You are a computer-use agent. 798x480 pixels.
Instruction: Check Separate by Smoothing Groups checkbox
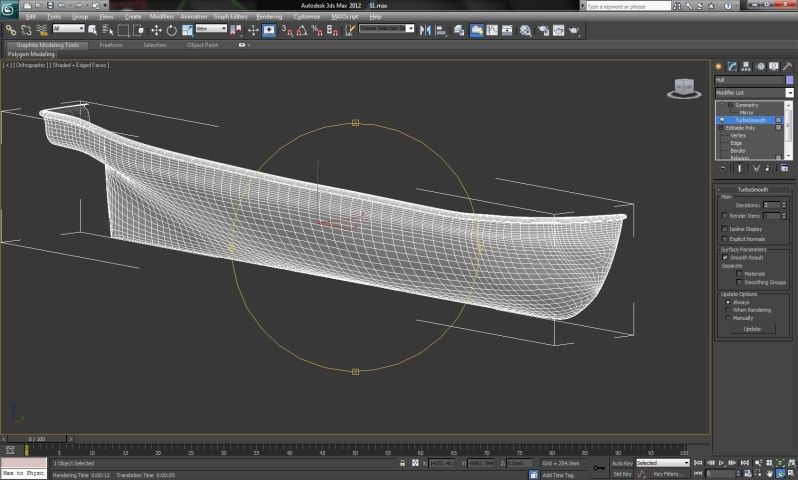(739, 282)
